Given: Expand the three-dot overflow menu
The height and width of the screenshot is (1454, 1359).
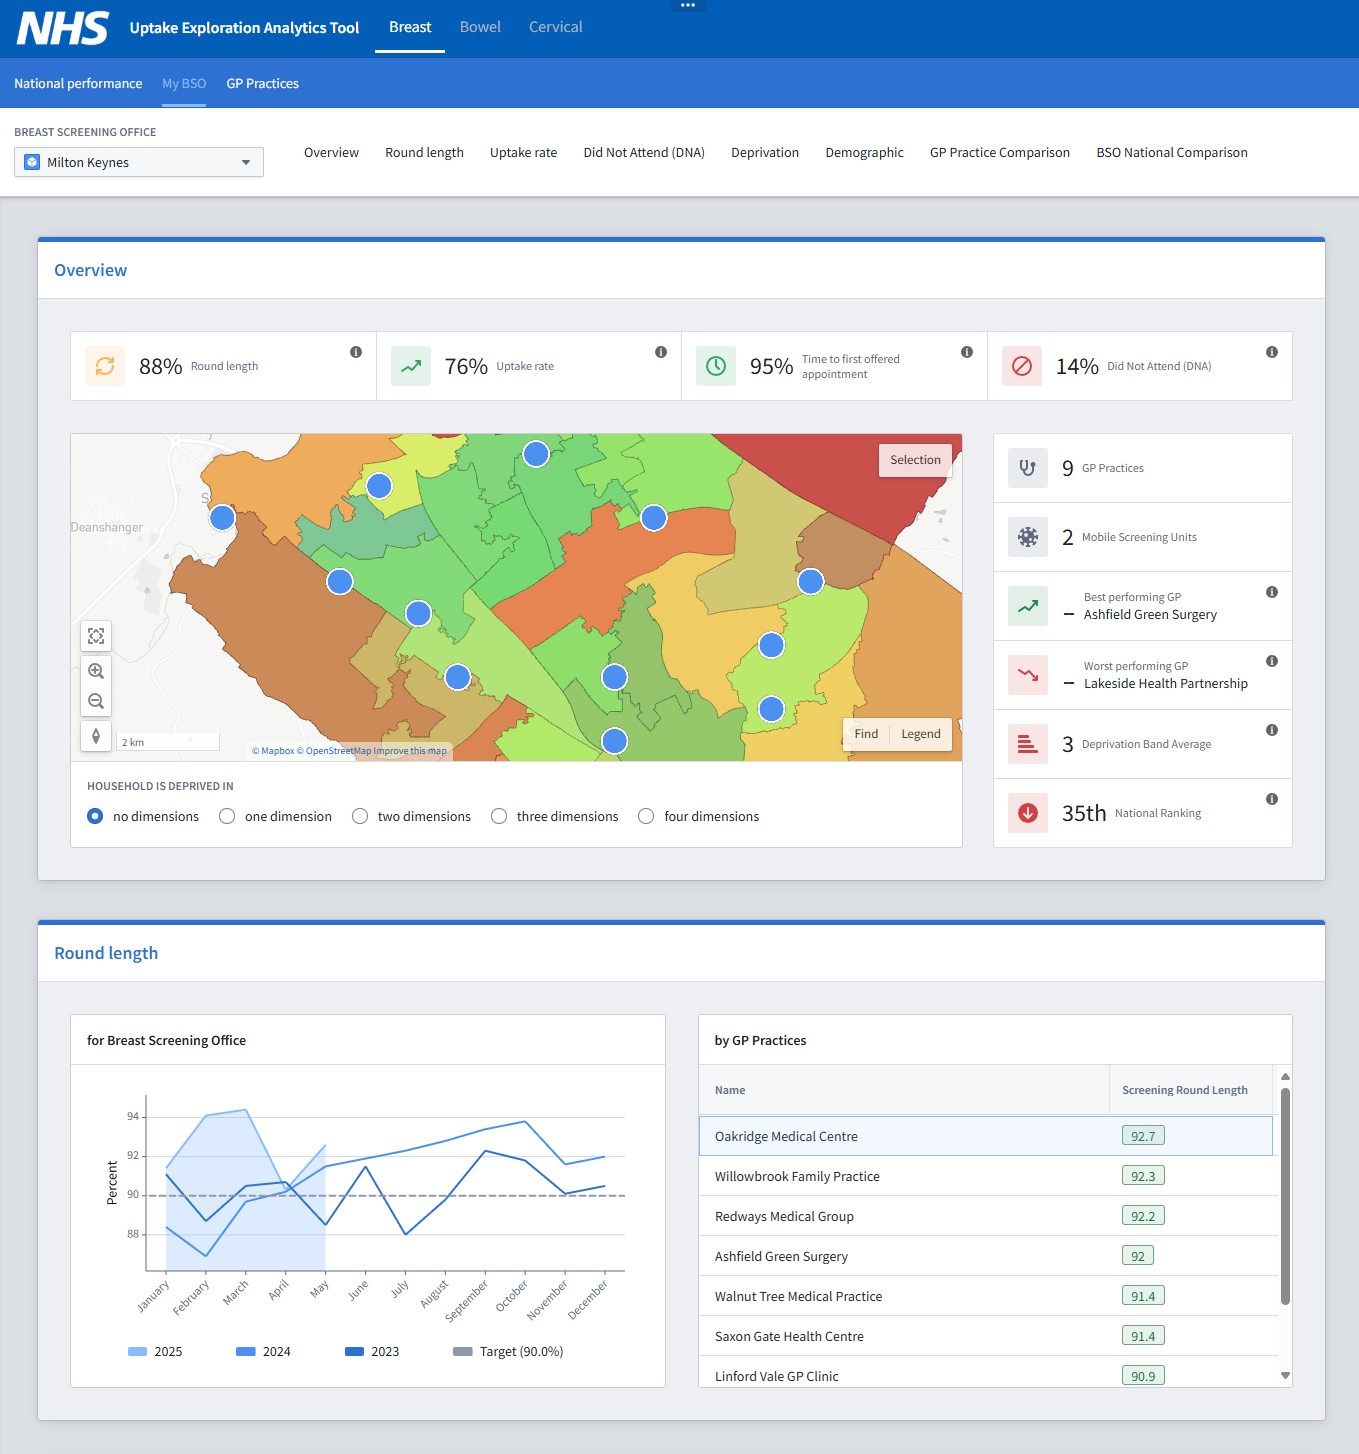Looking at the screenshot, I should pyautogui.click(x=688, y=5).
